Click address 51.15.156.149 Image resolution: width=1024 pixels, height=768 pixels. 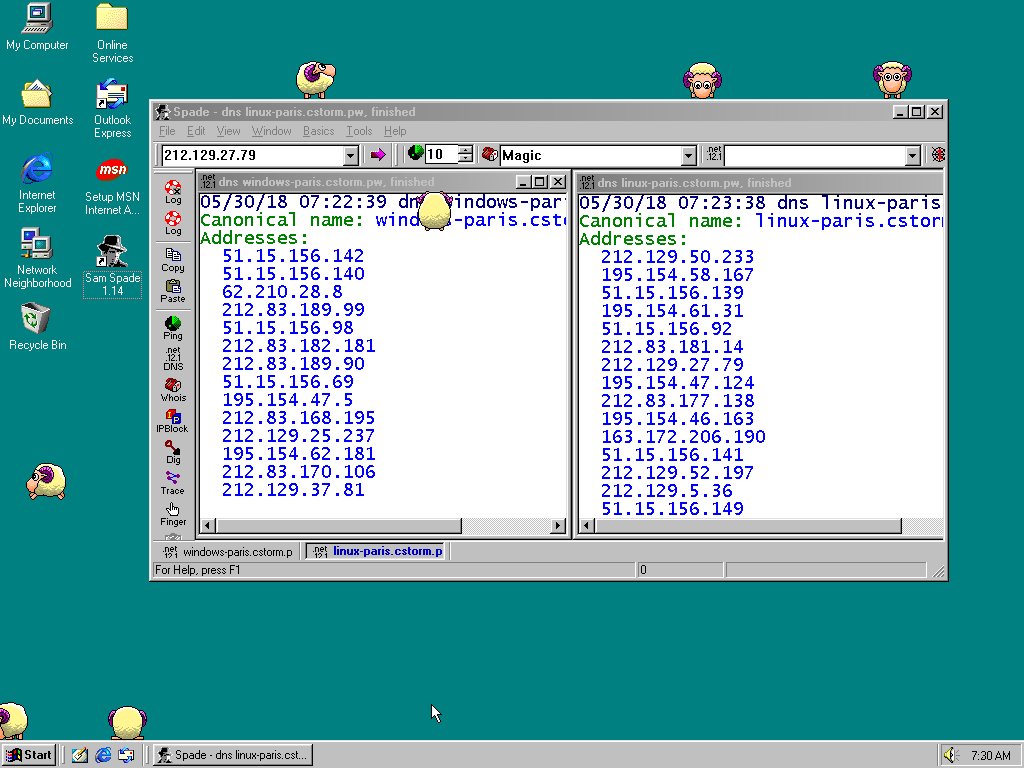pyautogui.click(x=672, y=509)
